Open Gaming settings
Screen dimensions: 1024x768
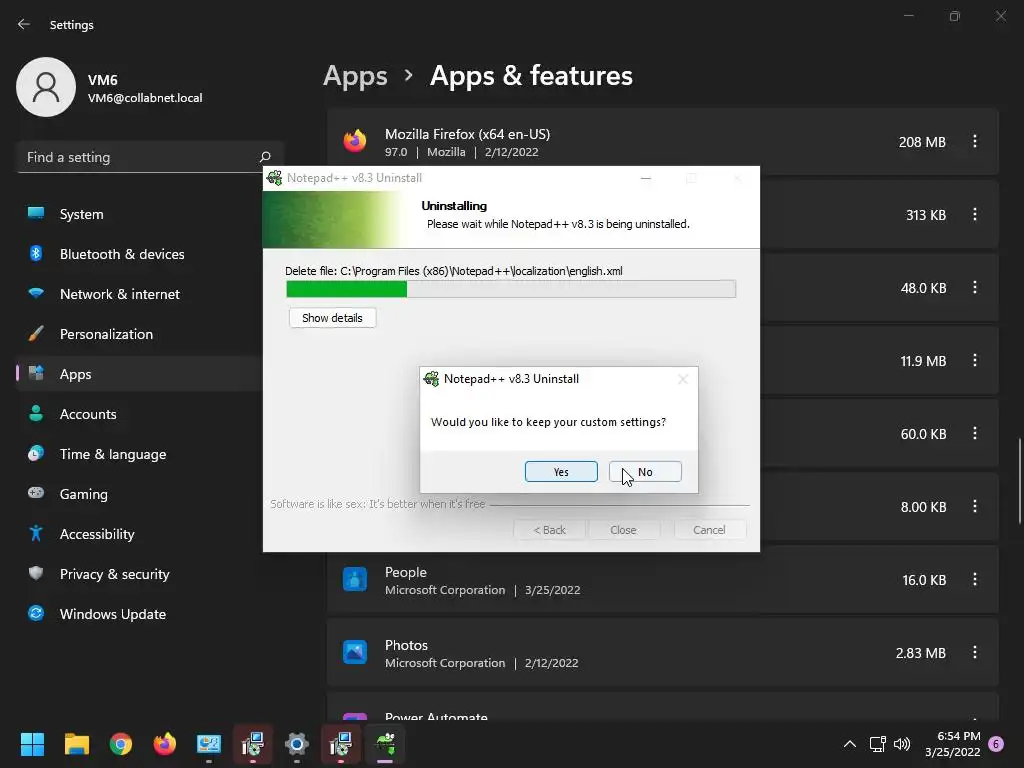click(140, 494)
